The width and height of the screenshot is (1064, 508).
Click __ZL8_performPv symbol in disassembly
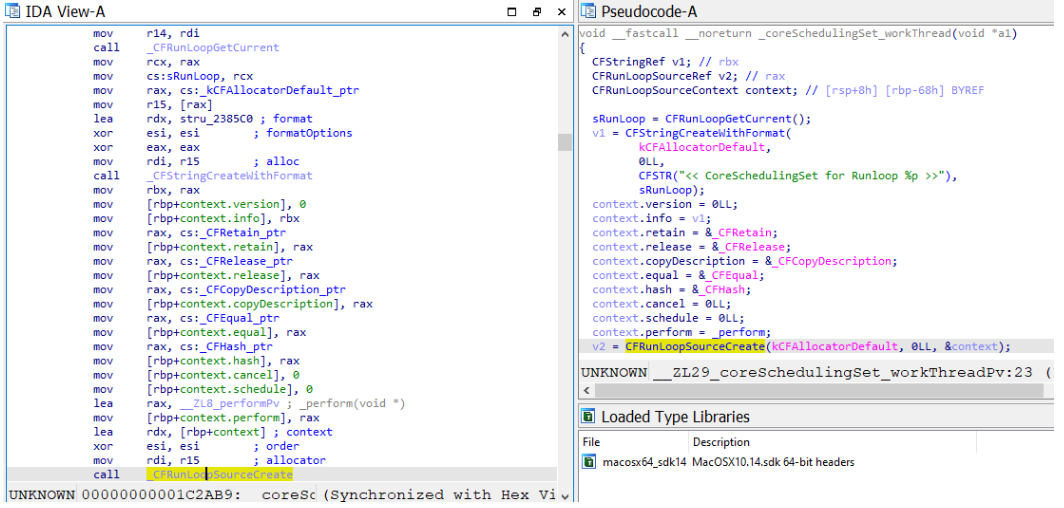[x=227, y=404]
